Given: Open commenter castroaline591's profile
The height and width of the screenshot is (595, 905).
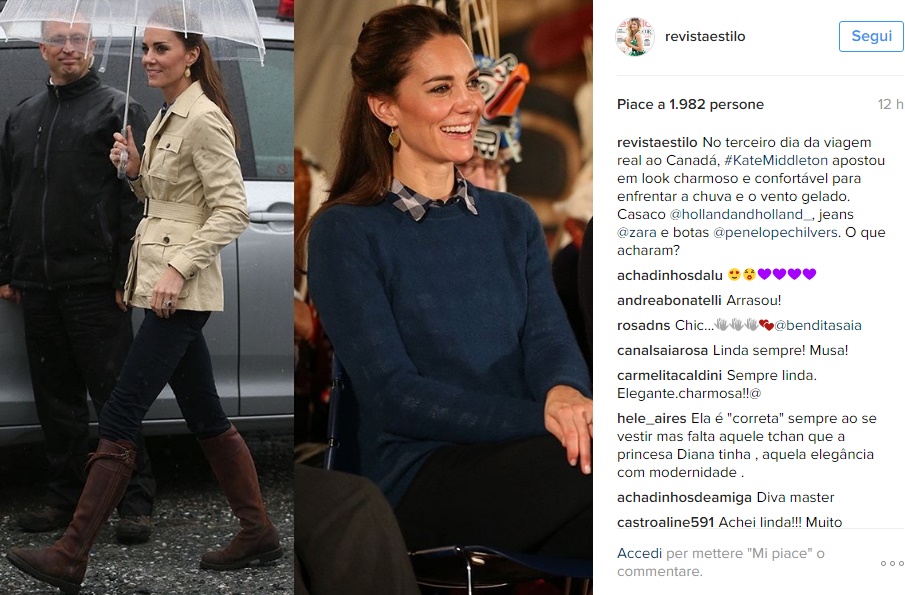Looking at the screenshot, I should [665, 522].
